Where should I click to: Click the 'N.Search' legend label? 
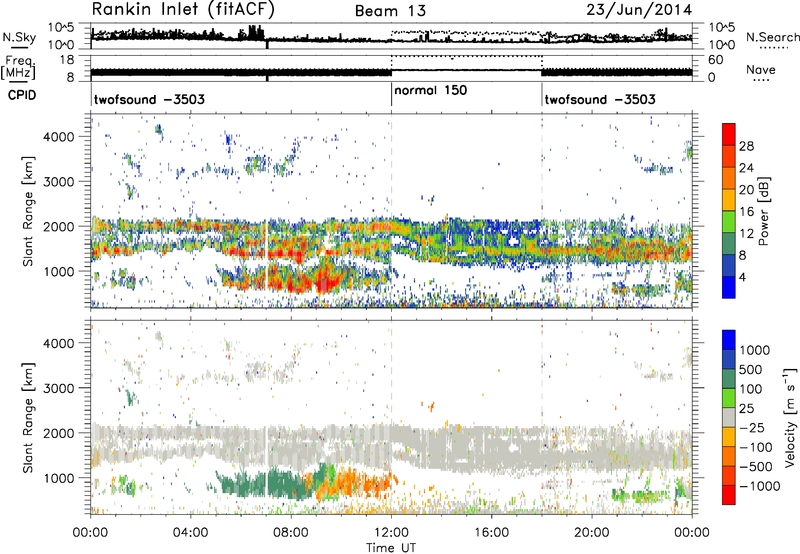click(772, 37)
